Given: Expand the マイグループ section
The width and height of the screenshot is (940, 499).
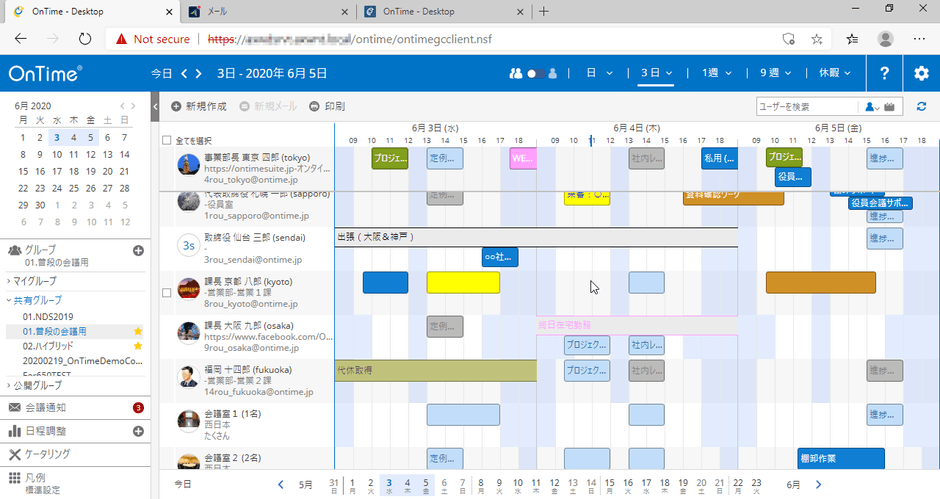Looking at the screenshot, I should pyautogui.click(x=34, y=281).
